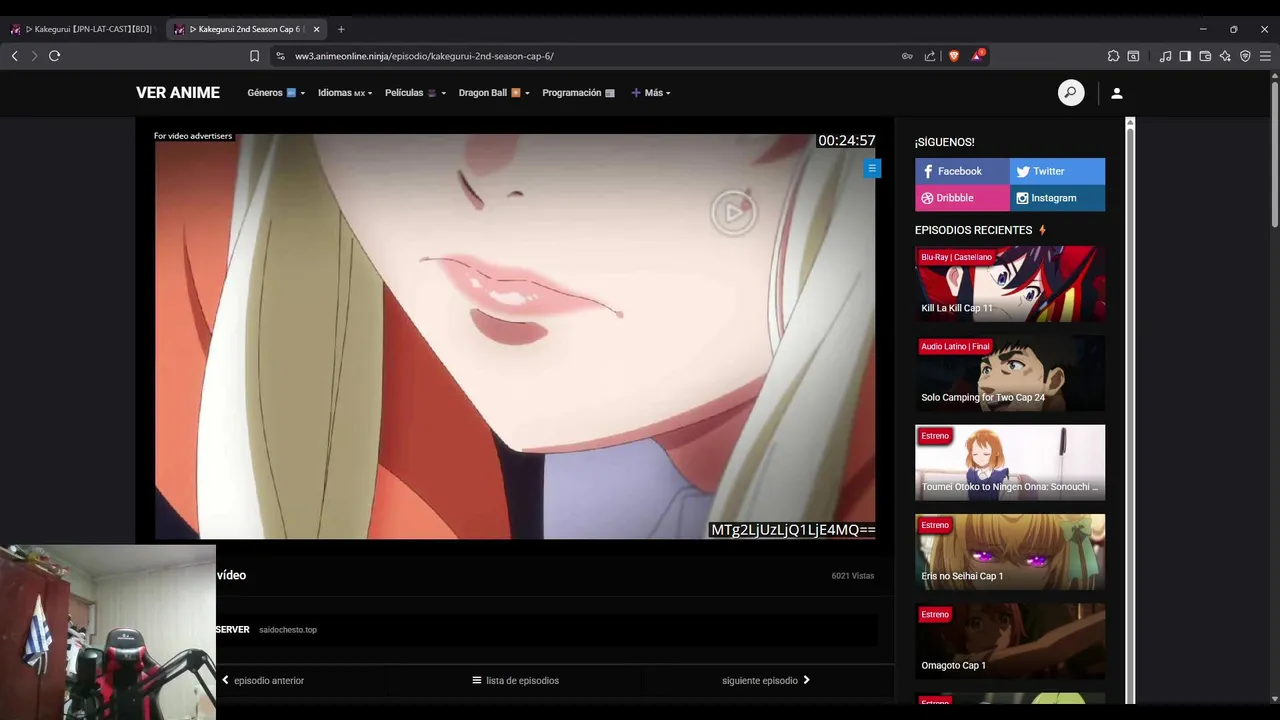The height and width of the screenshot is (720, 1280).
Task: Follow on Twitter button
Action: click(1057, 171)
